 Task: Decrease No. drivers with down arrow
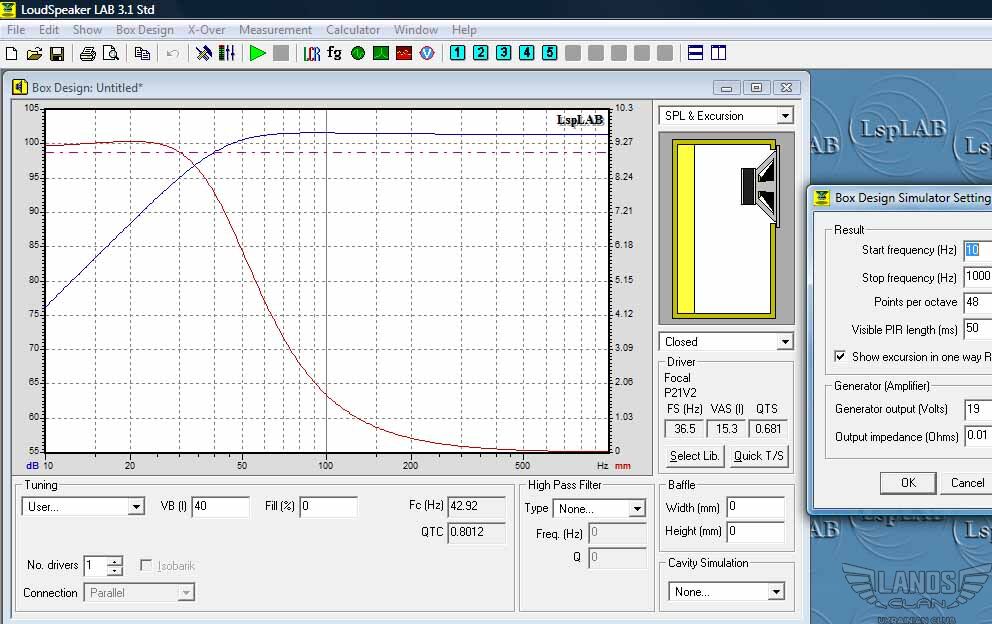click(115, 571)
